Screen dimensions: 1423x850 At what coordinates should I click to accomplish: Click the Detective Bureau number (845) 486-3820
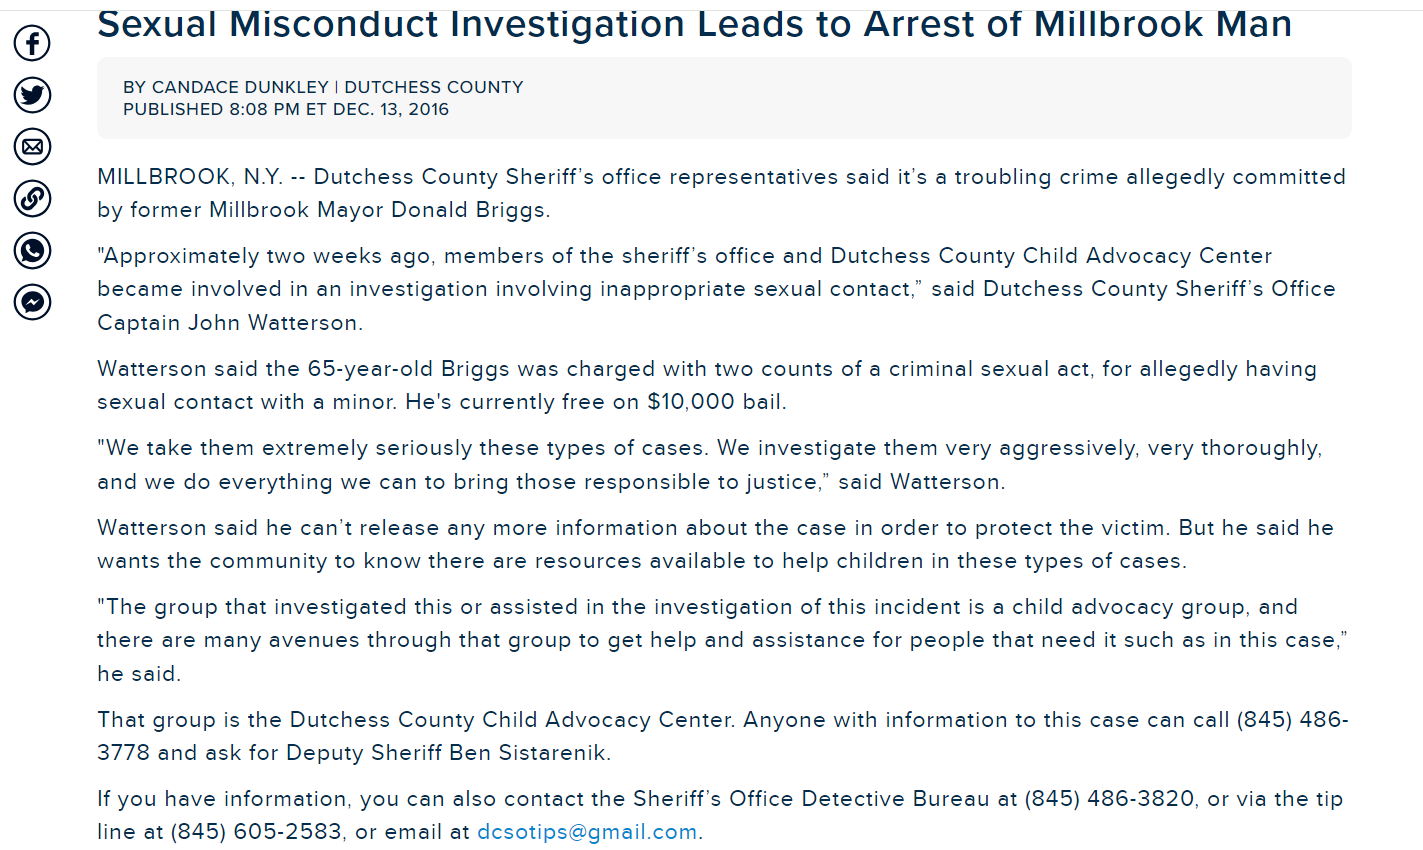pos(1109,799)
